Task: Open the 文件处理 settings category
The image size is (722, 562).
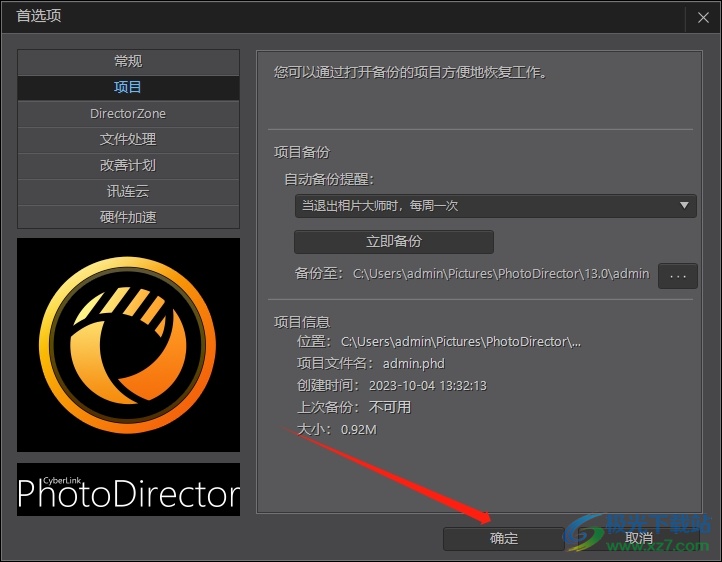Action: (x=128, y=139)
